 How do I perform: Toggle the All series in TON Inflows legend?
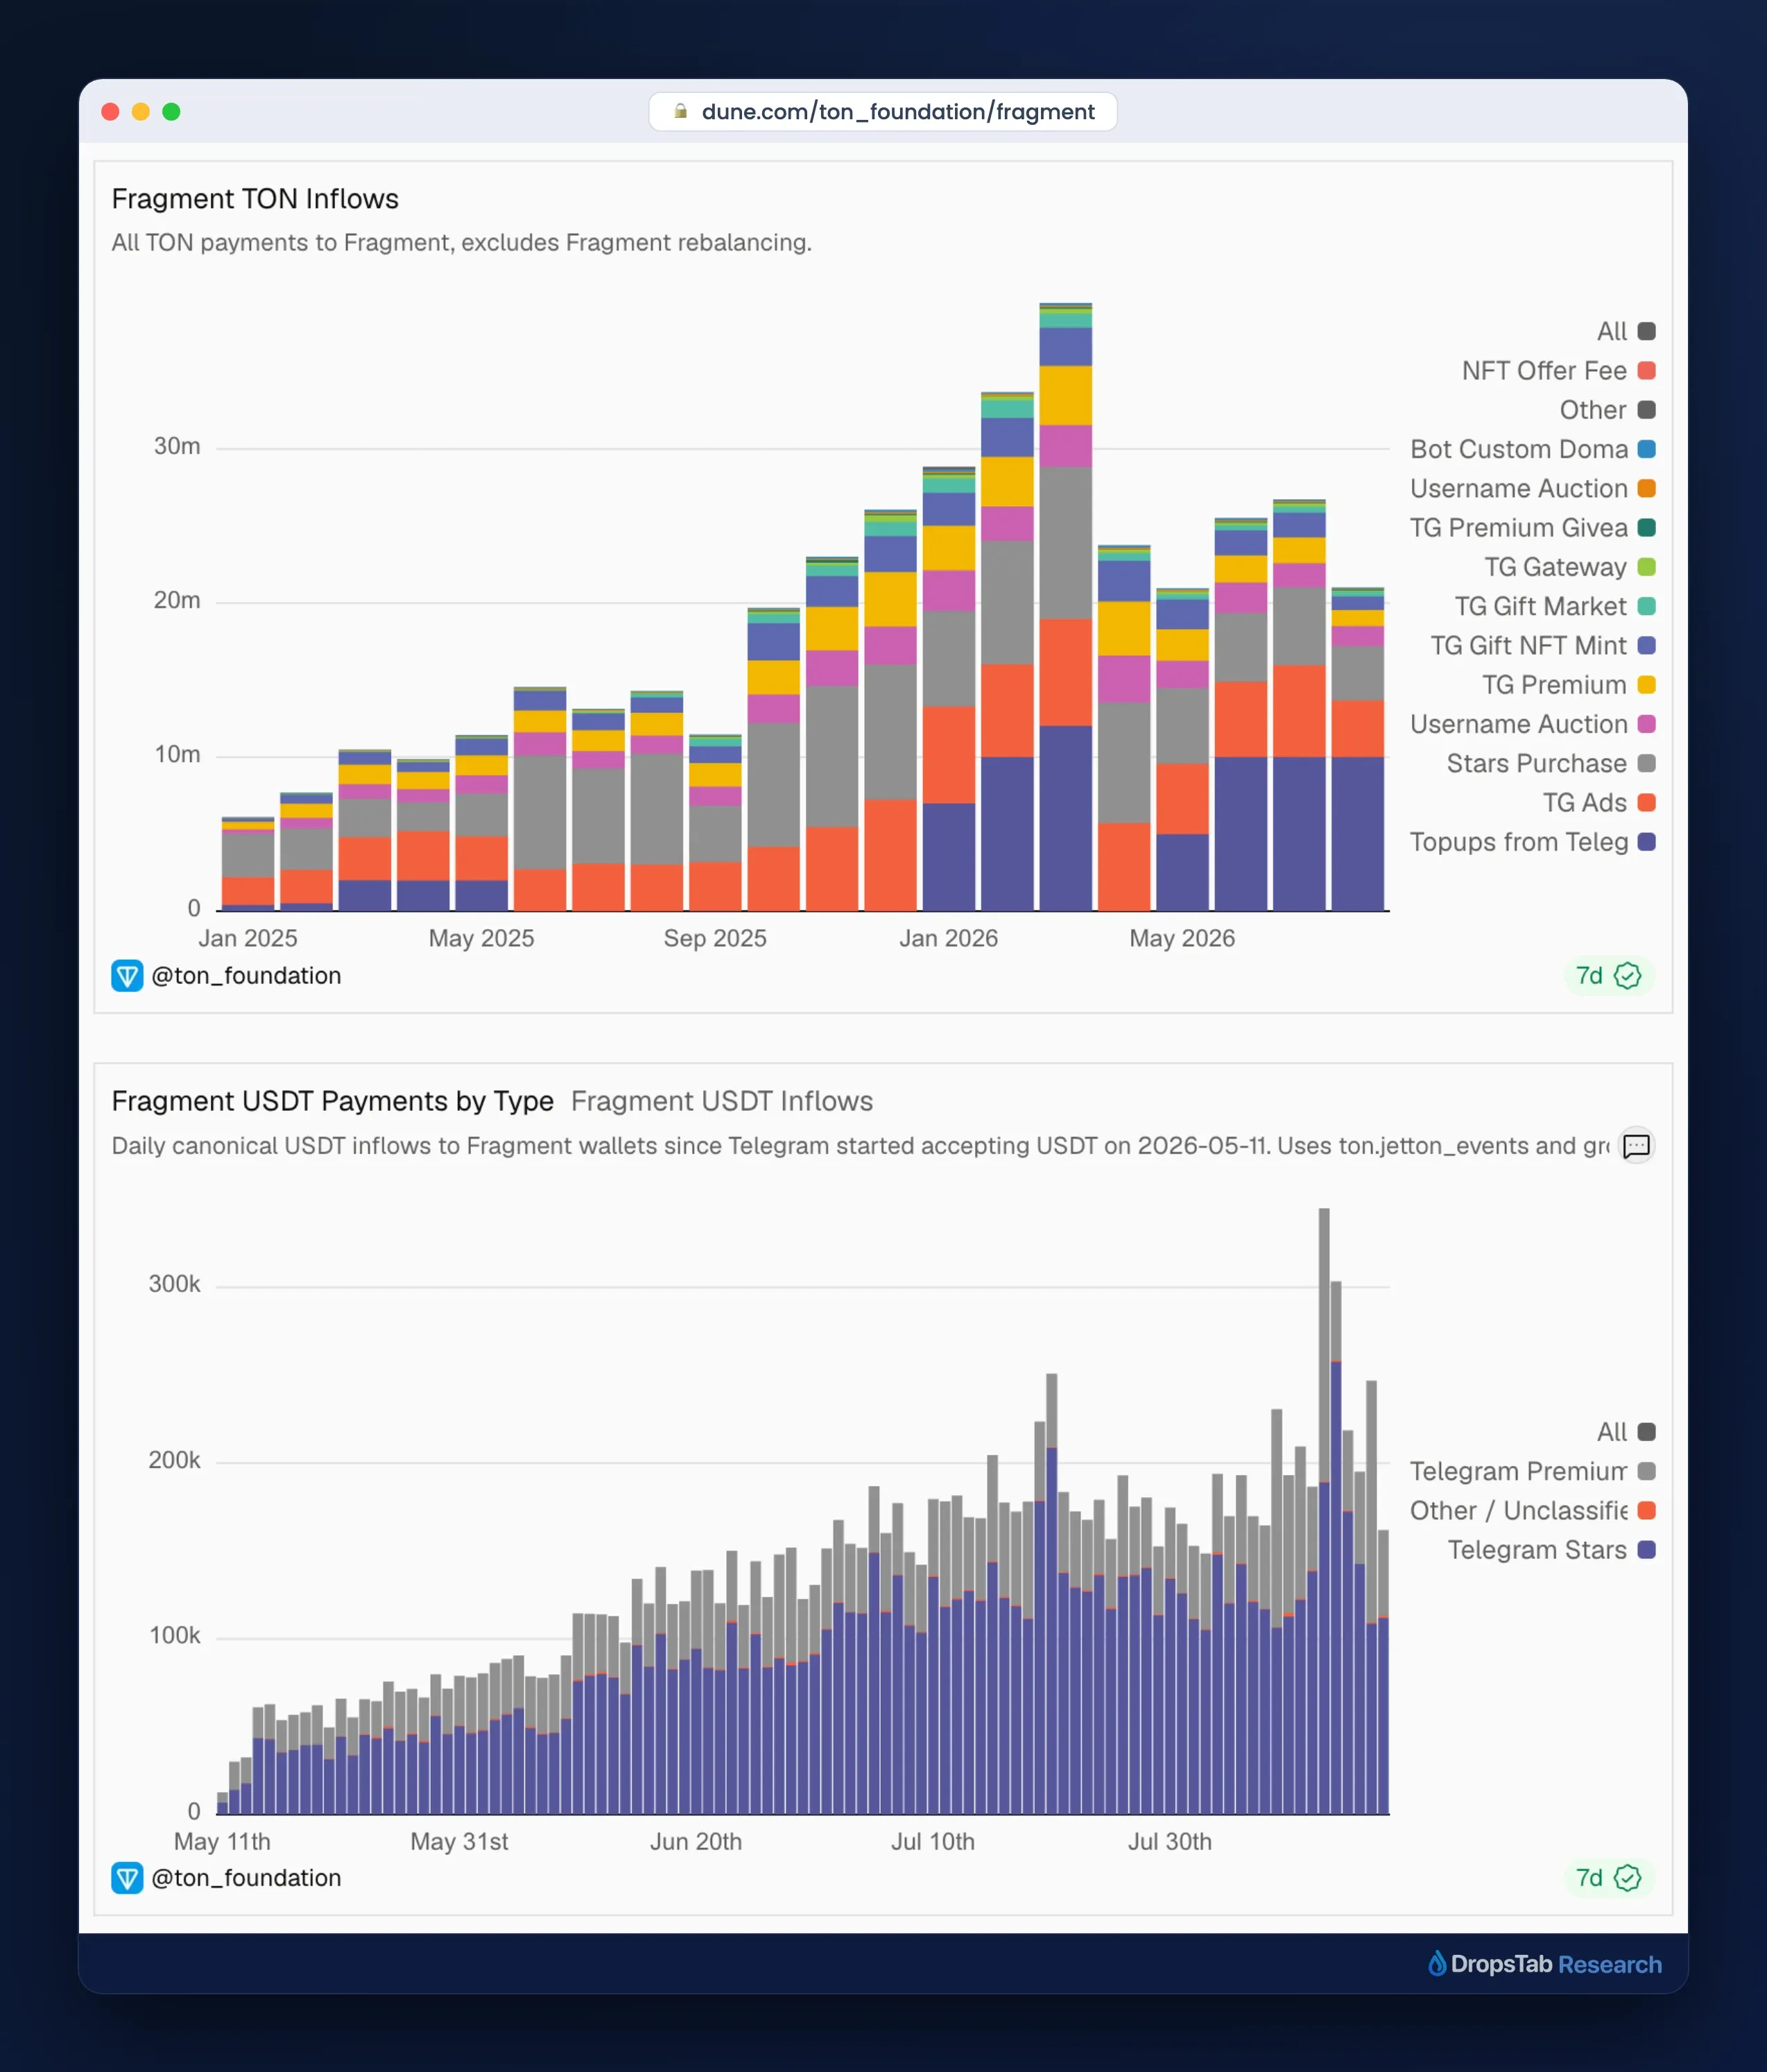[x=1625, y=331]
